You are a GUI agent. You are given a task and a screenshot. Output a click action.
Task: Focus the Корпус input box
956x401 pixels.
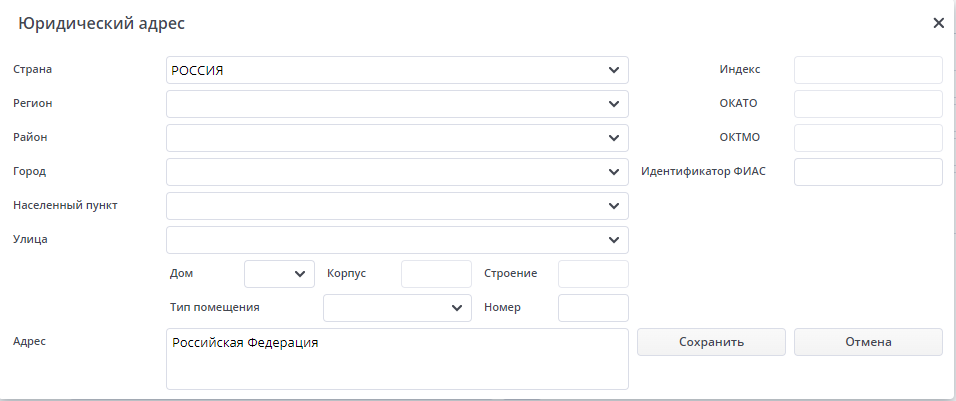point(436,274)
